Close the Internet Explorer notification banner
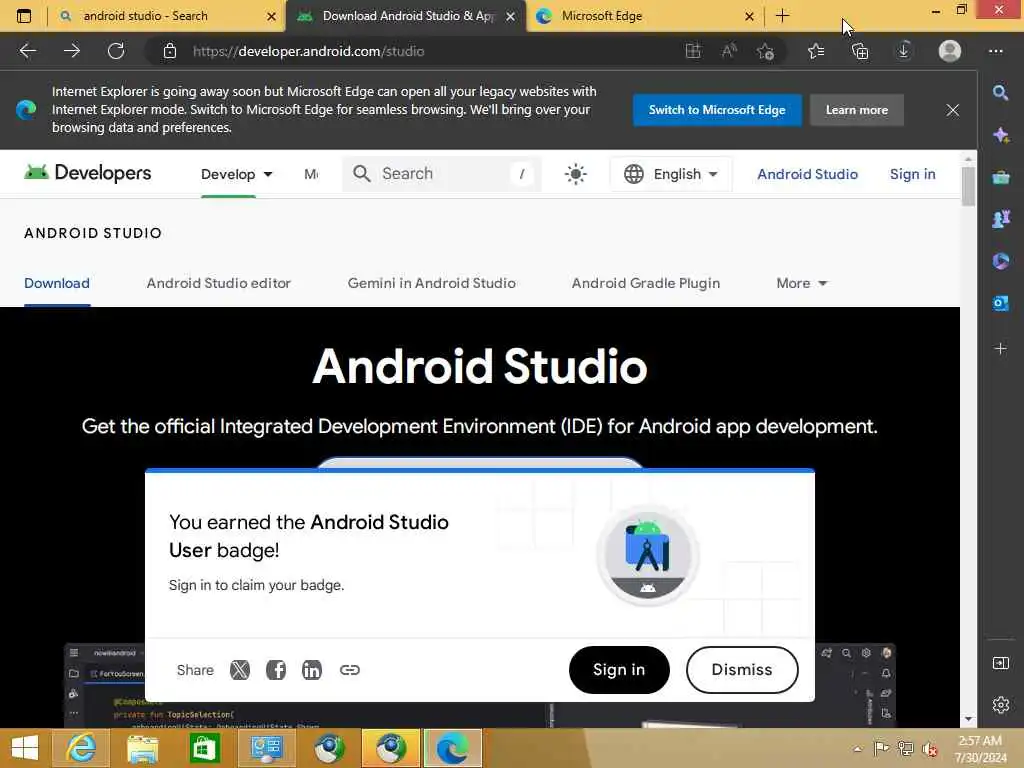The image size is (1024, 768). pos(953,110)
